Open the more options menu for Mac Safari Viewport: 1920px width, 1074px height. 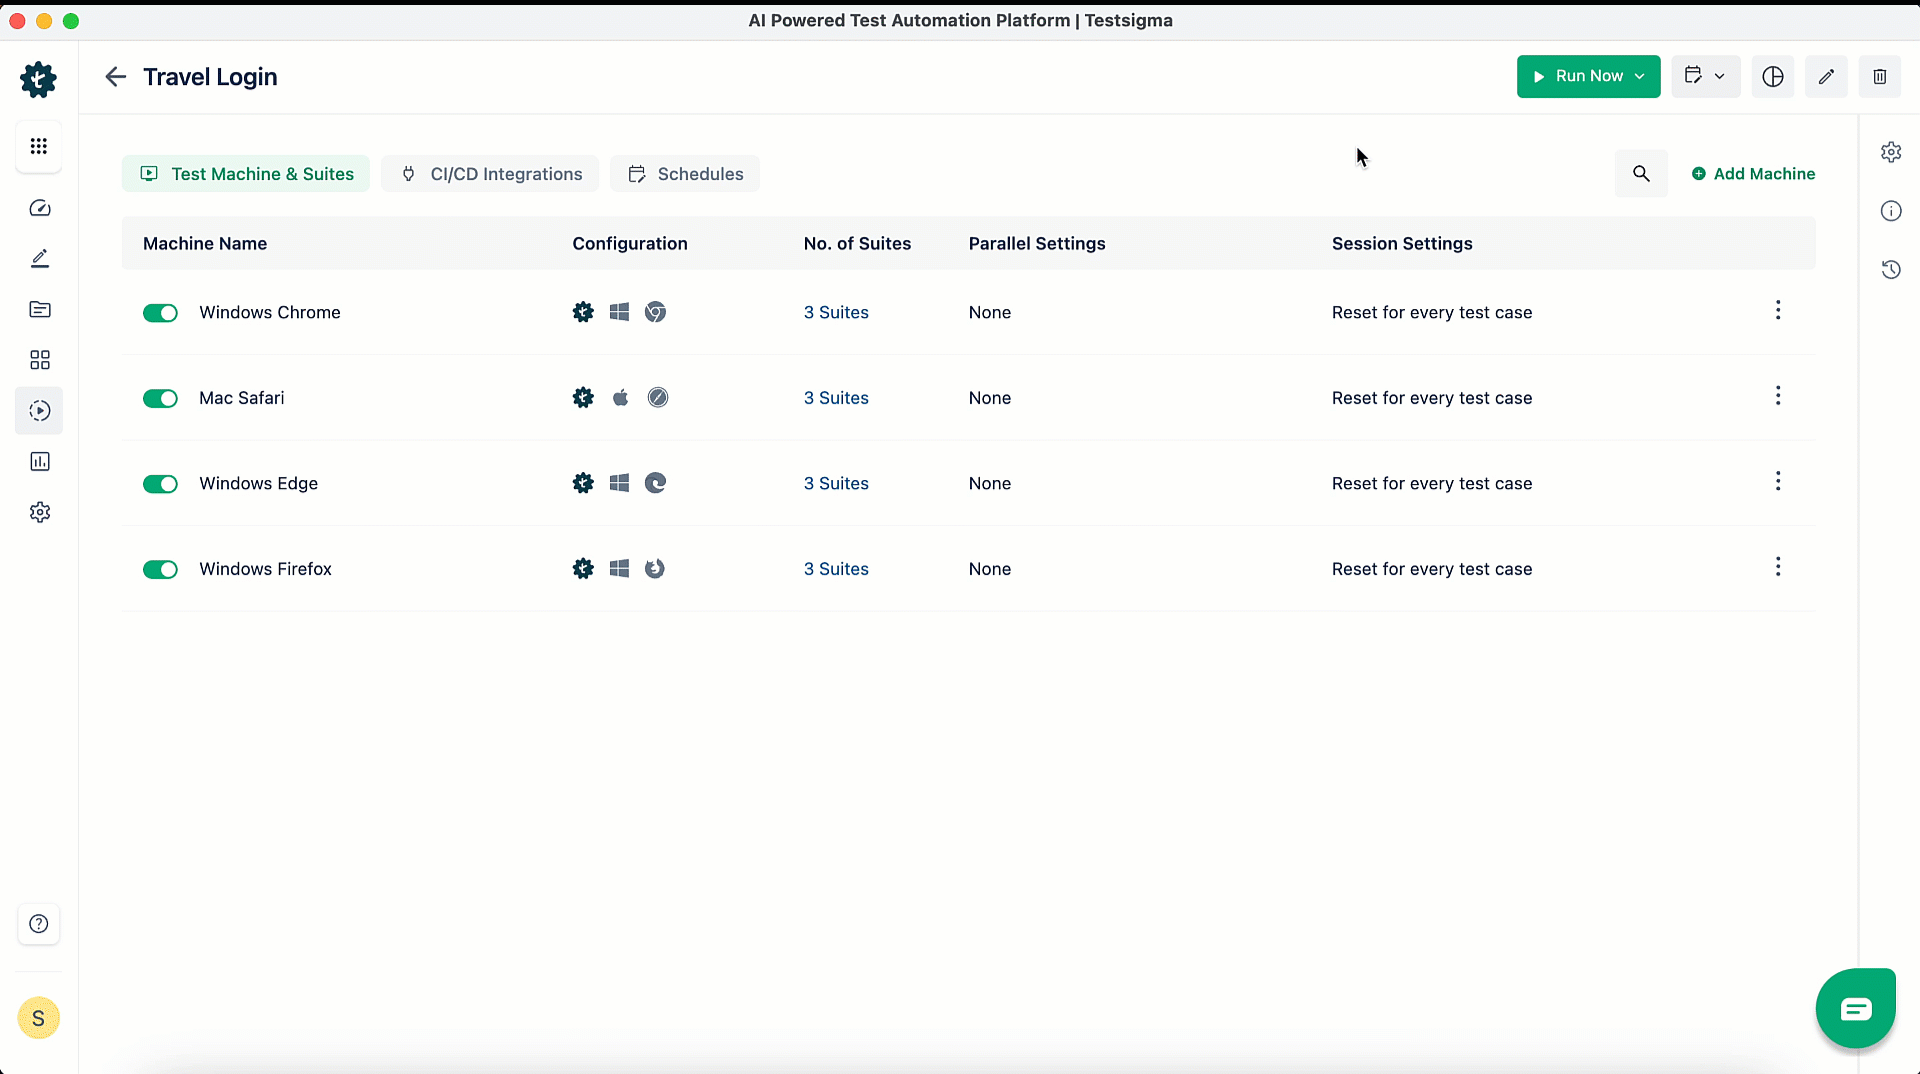pyautogui.click(x=1777, y=396)
